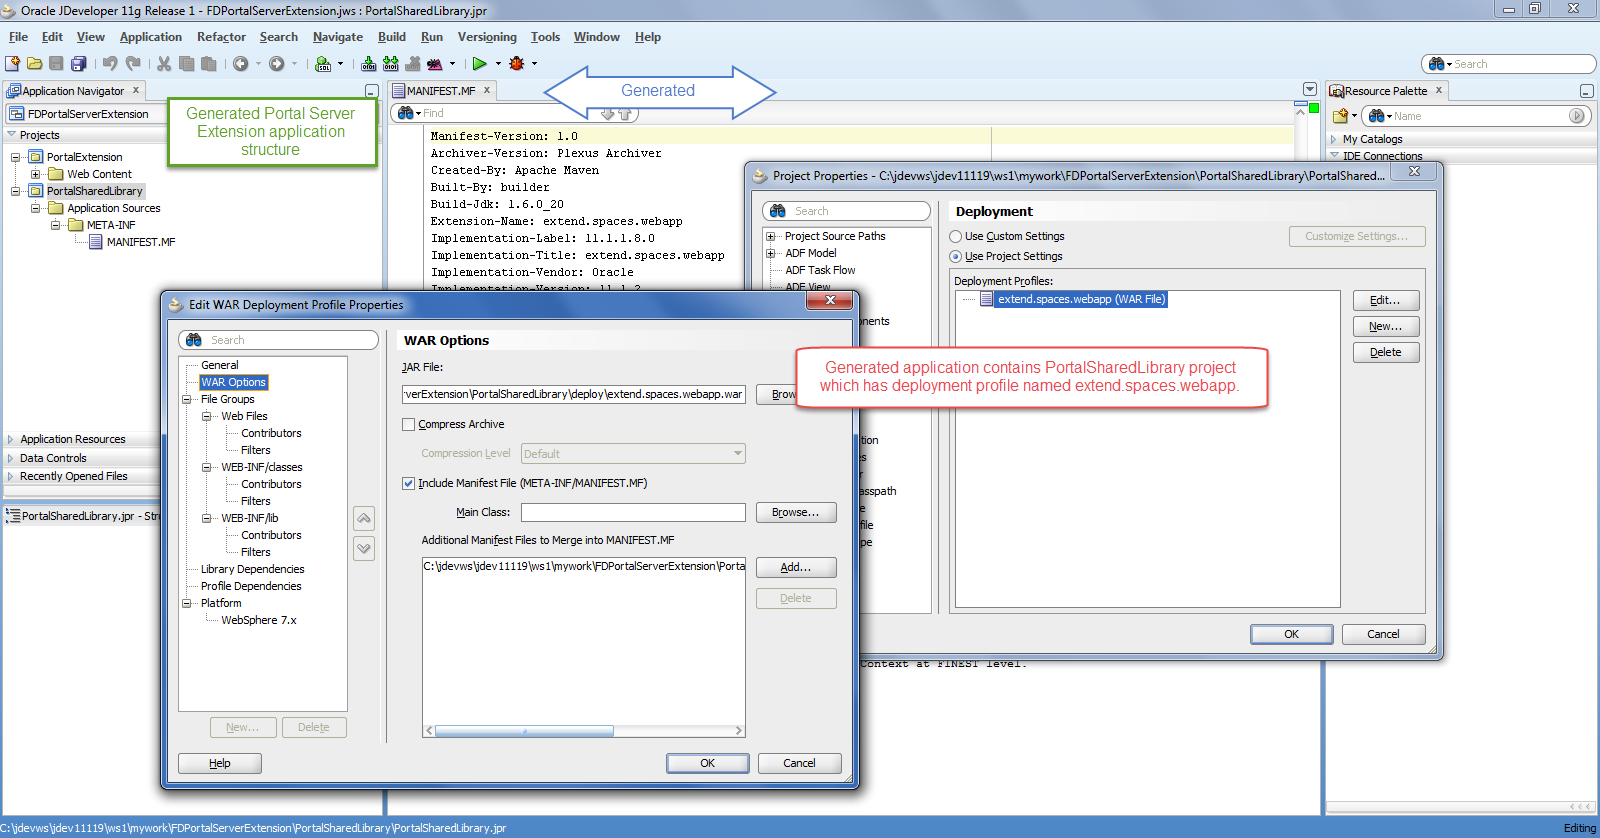Screen dimensions: 1600x838
Task: Click search go arrow in Resource Palette Name field
Action: coord(1576,116)
